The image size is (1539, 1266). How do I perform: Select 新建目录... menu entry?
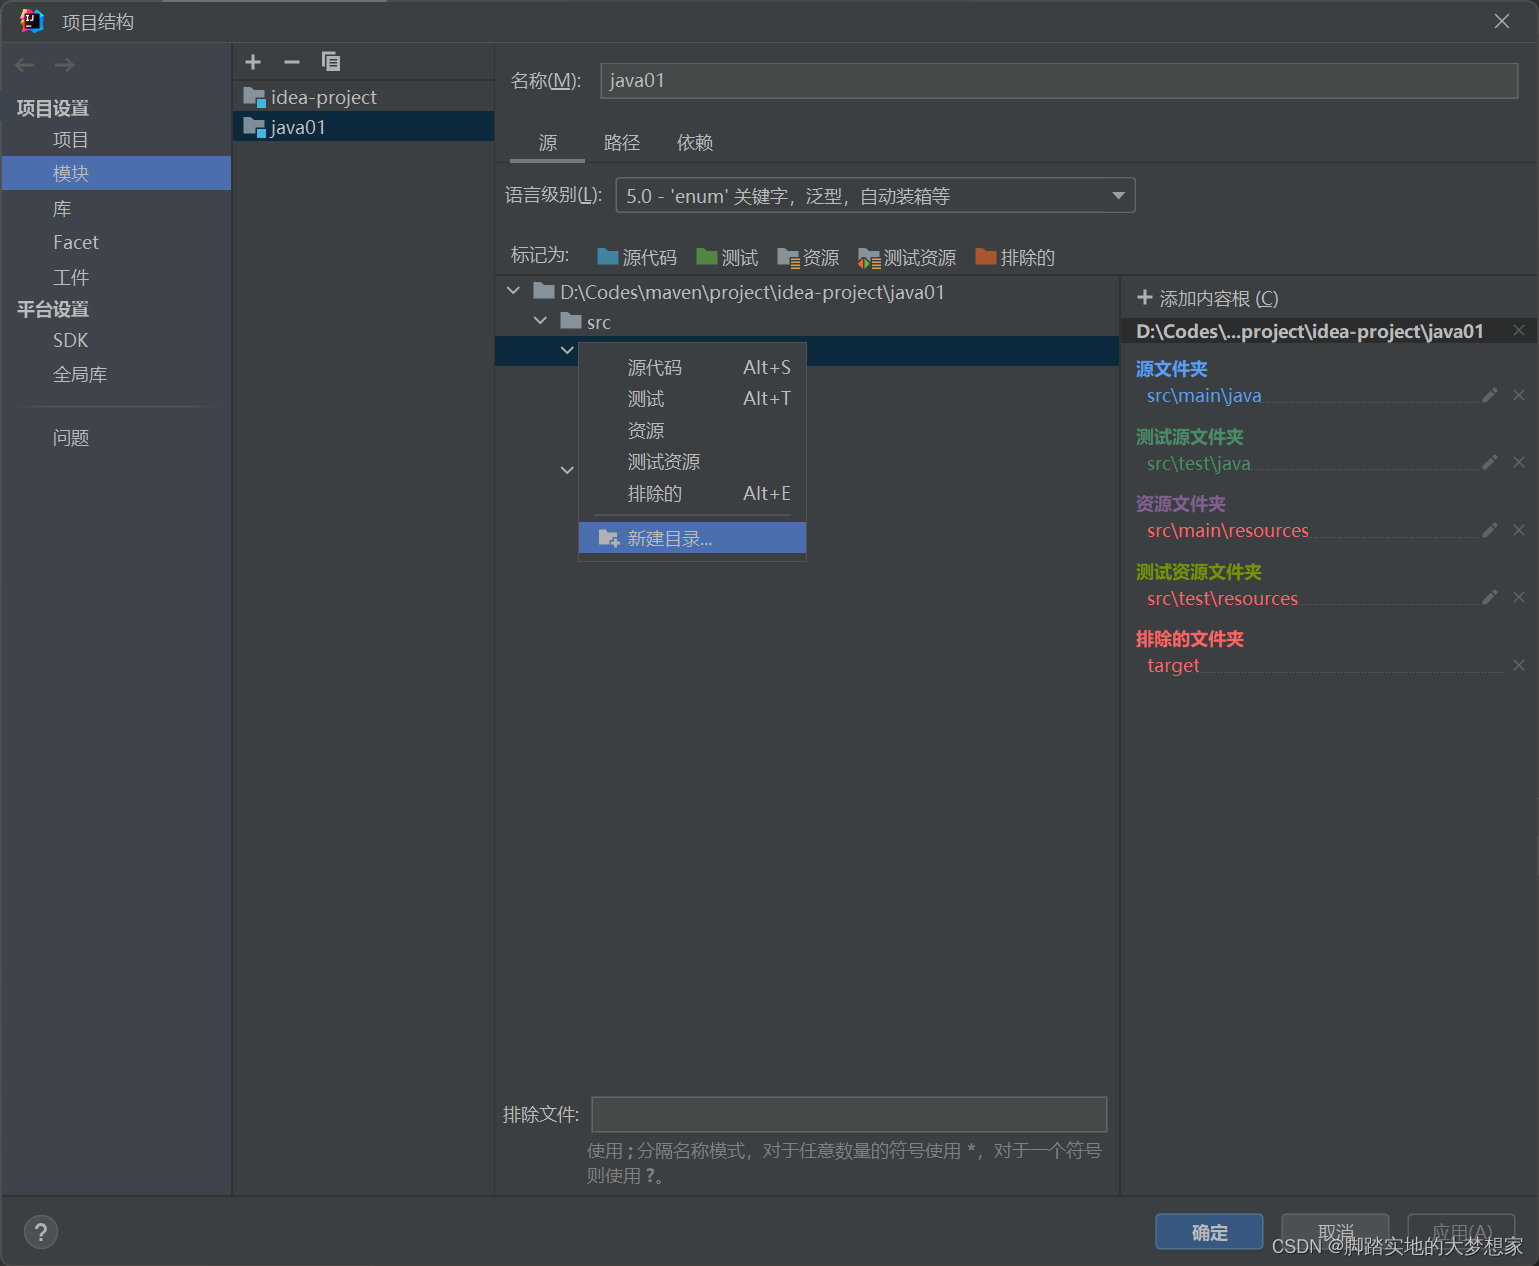[x=692, y=538]
